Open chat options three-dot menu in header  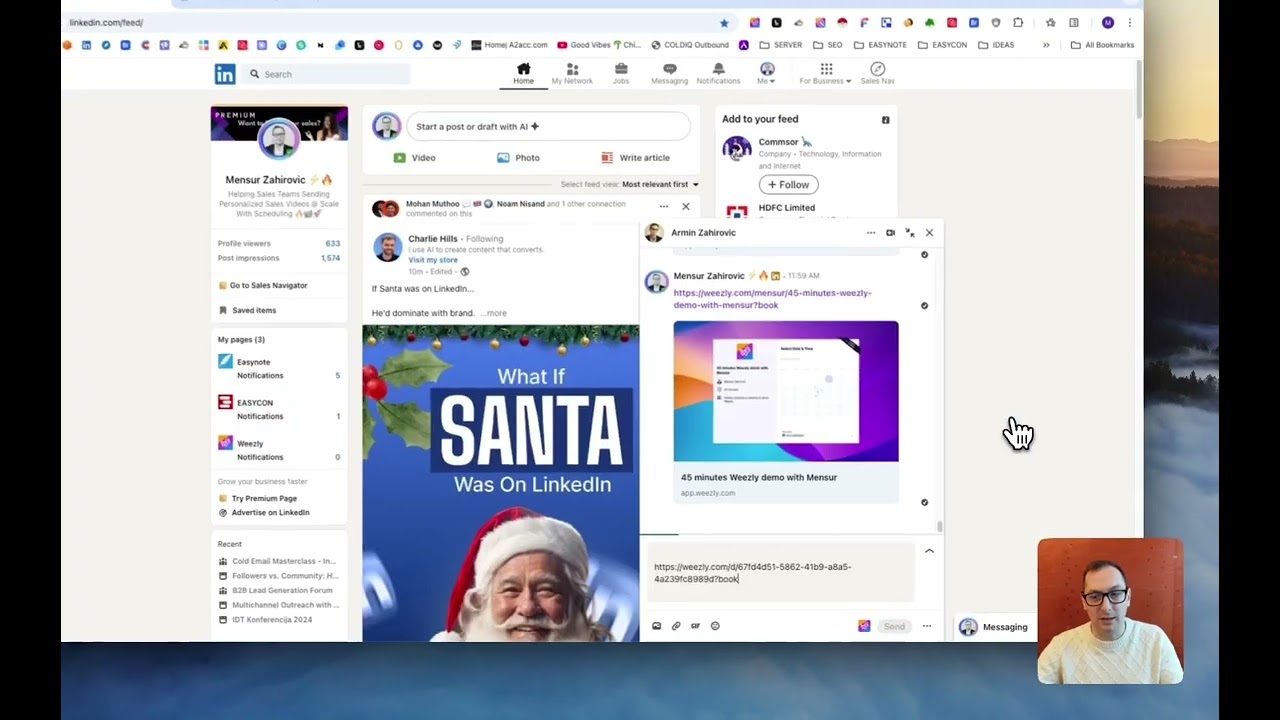(x=871, y=233)
